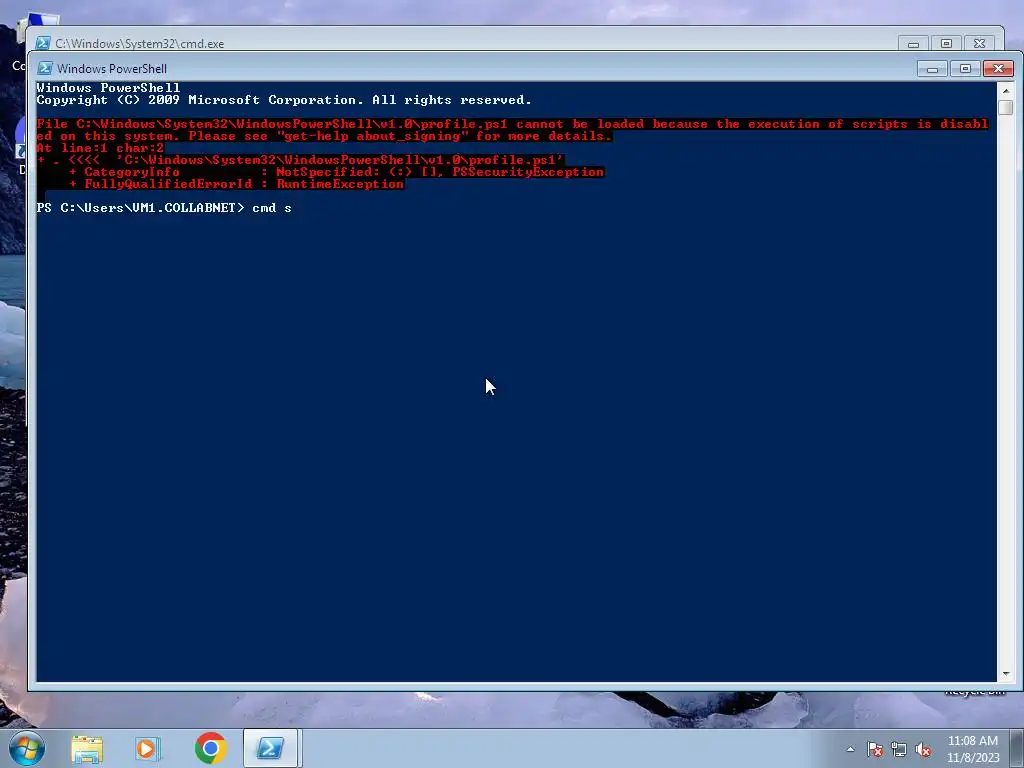Click the PS C:\Users\VM1.COLLABNET> prompt

tap(140, 208)
